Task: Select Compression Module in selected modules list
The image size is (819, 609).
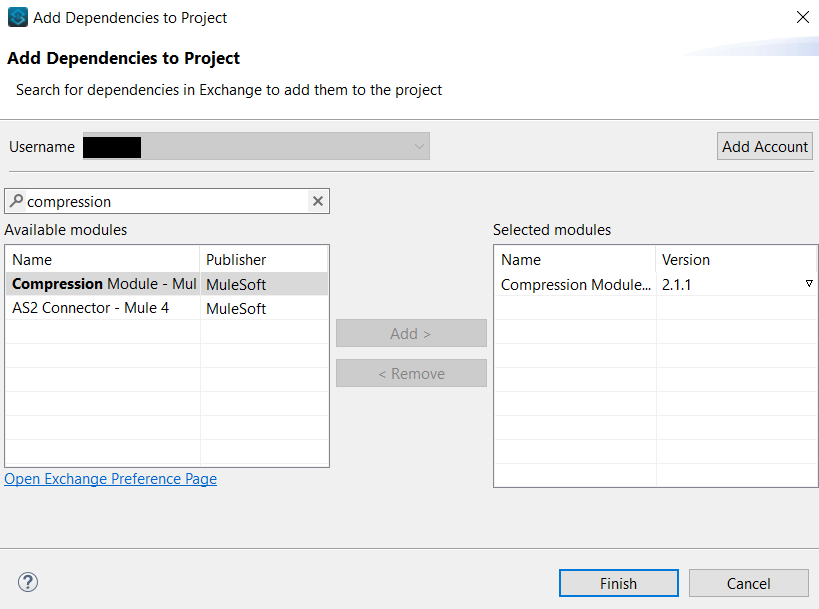Action: pos(575,285)
